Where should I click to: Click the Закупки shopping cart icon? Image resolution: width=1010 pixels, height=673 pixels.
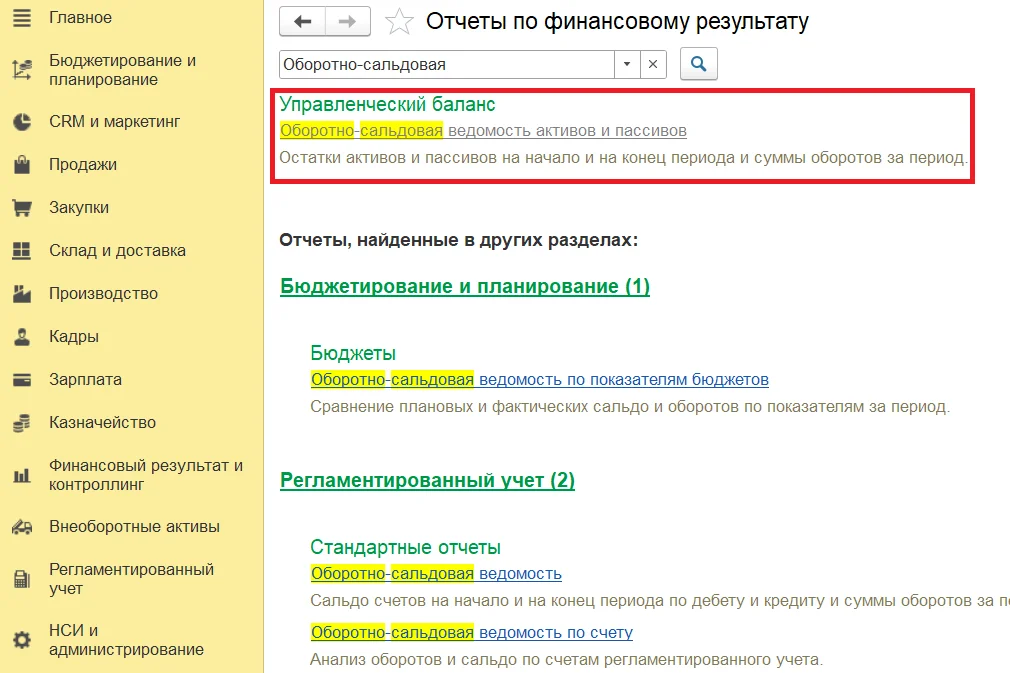[21, 208]
